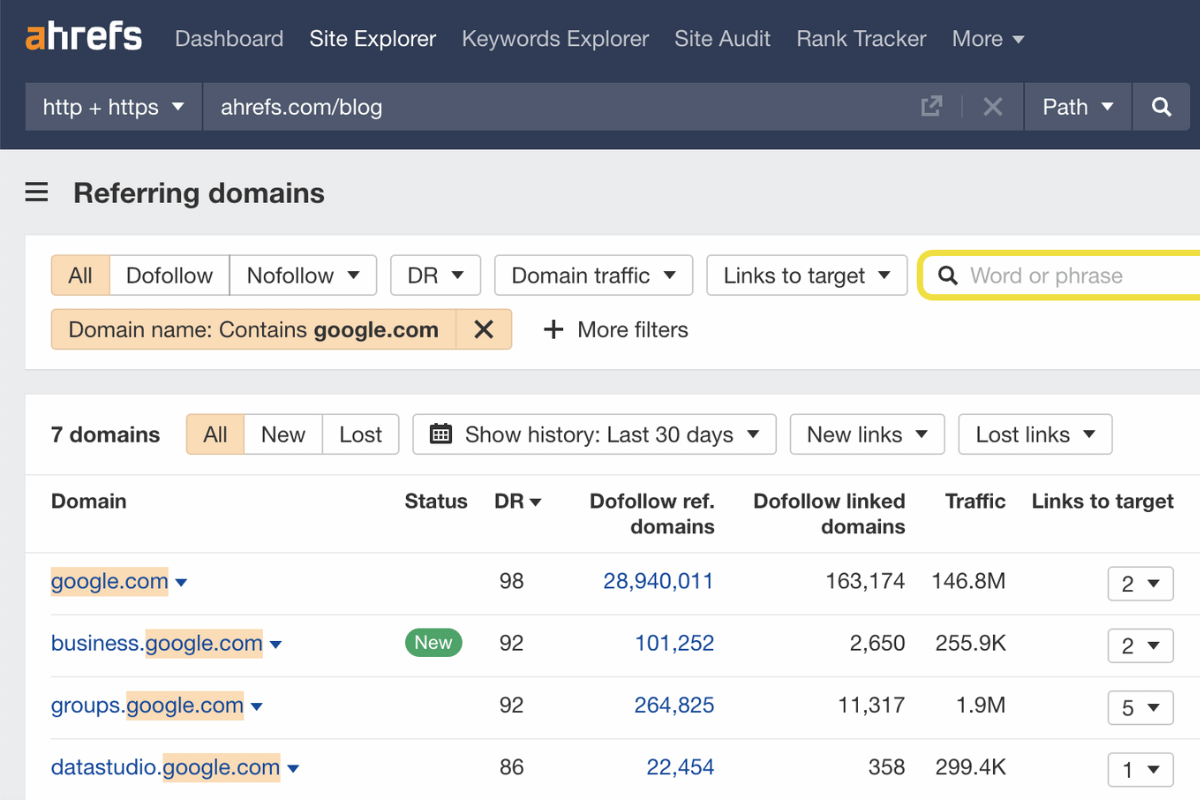Expand the More navigation menu
Screen dimensions: 1200x800
[x=988, y=39]
